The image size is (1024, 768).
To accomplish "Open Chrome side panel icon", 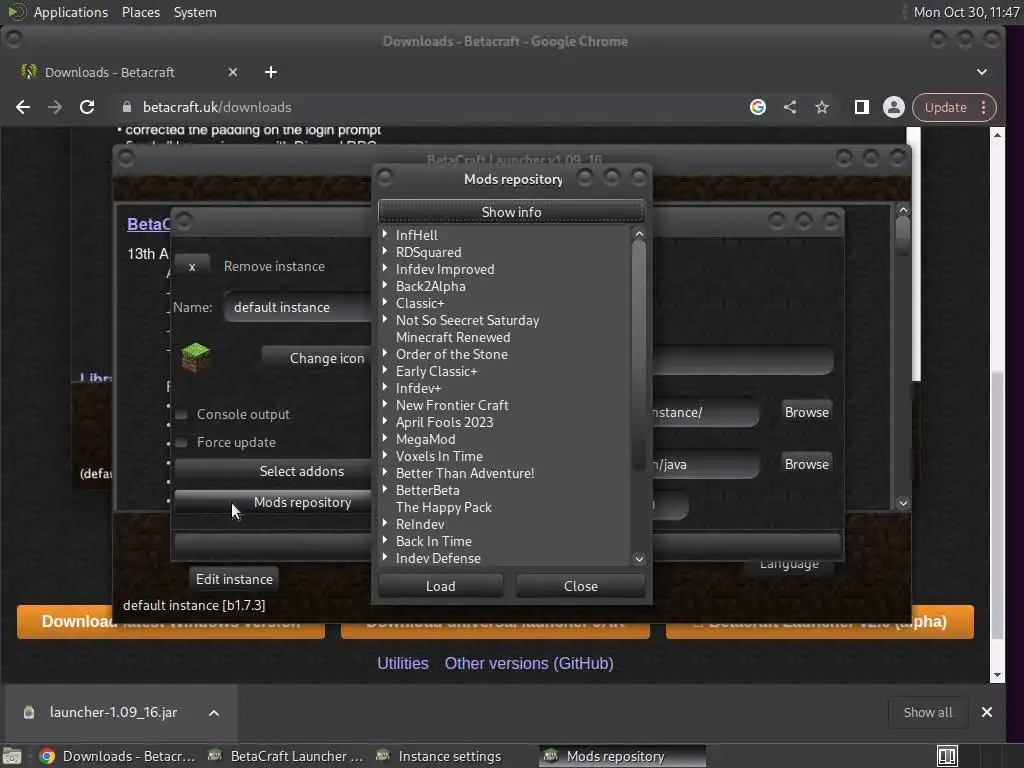I will click(x=861, y=107).
